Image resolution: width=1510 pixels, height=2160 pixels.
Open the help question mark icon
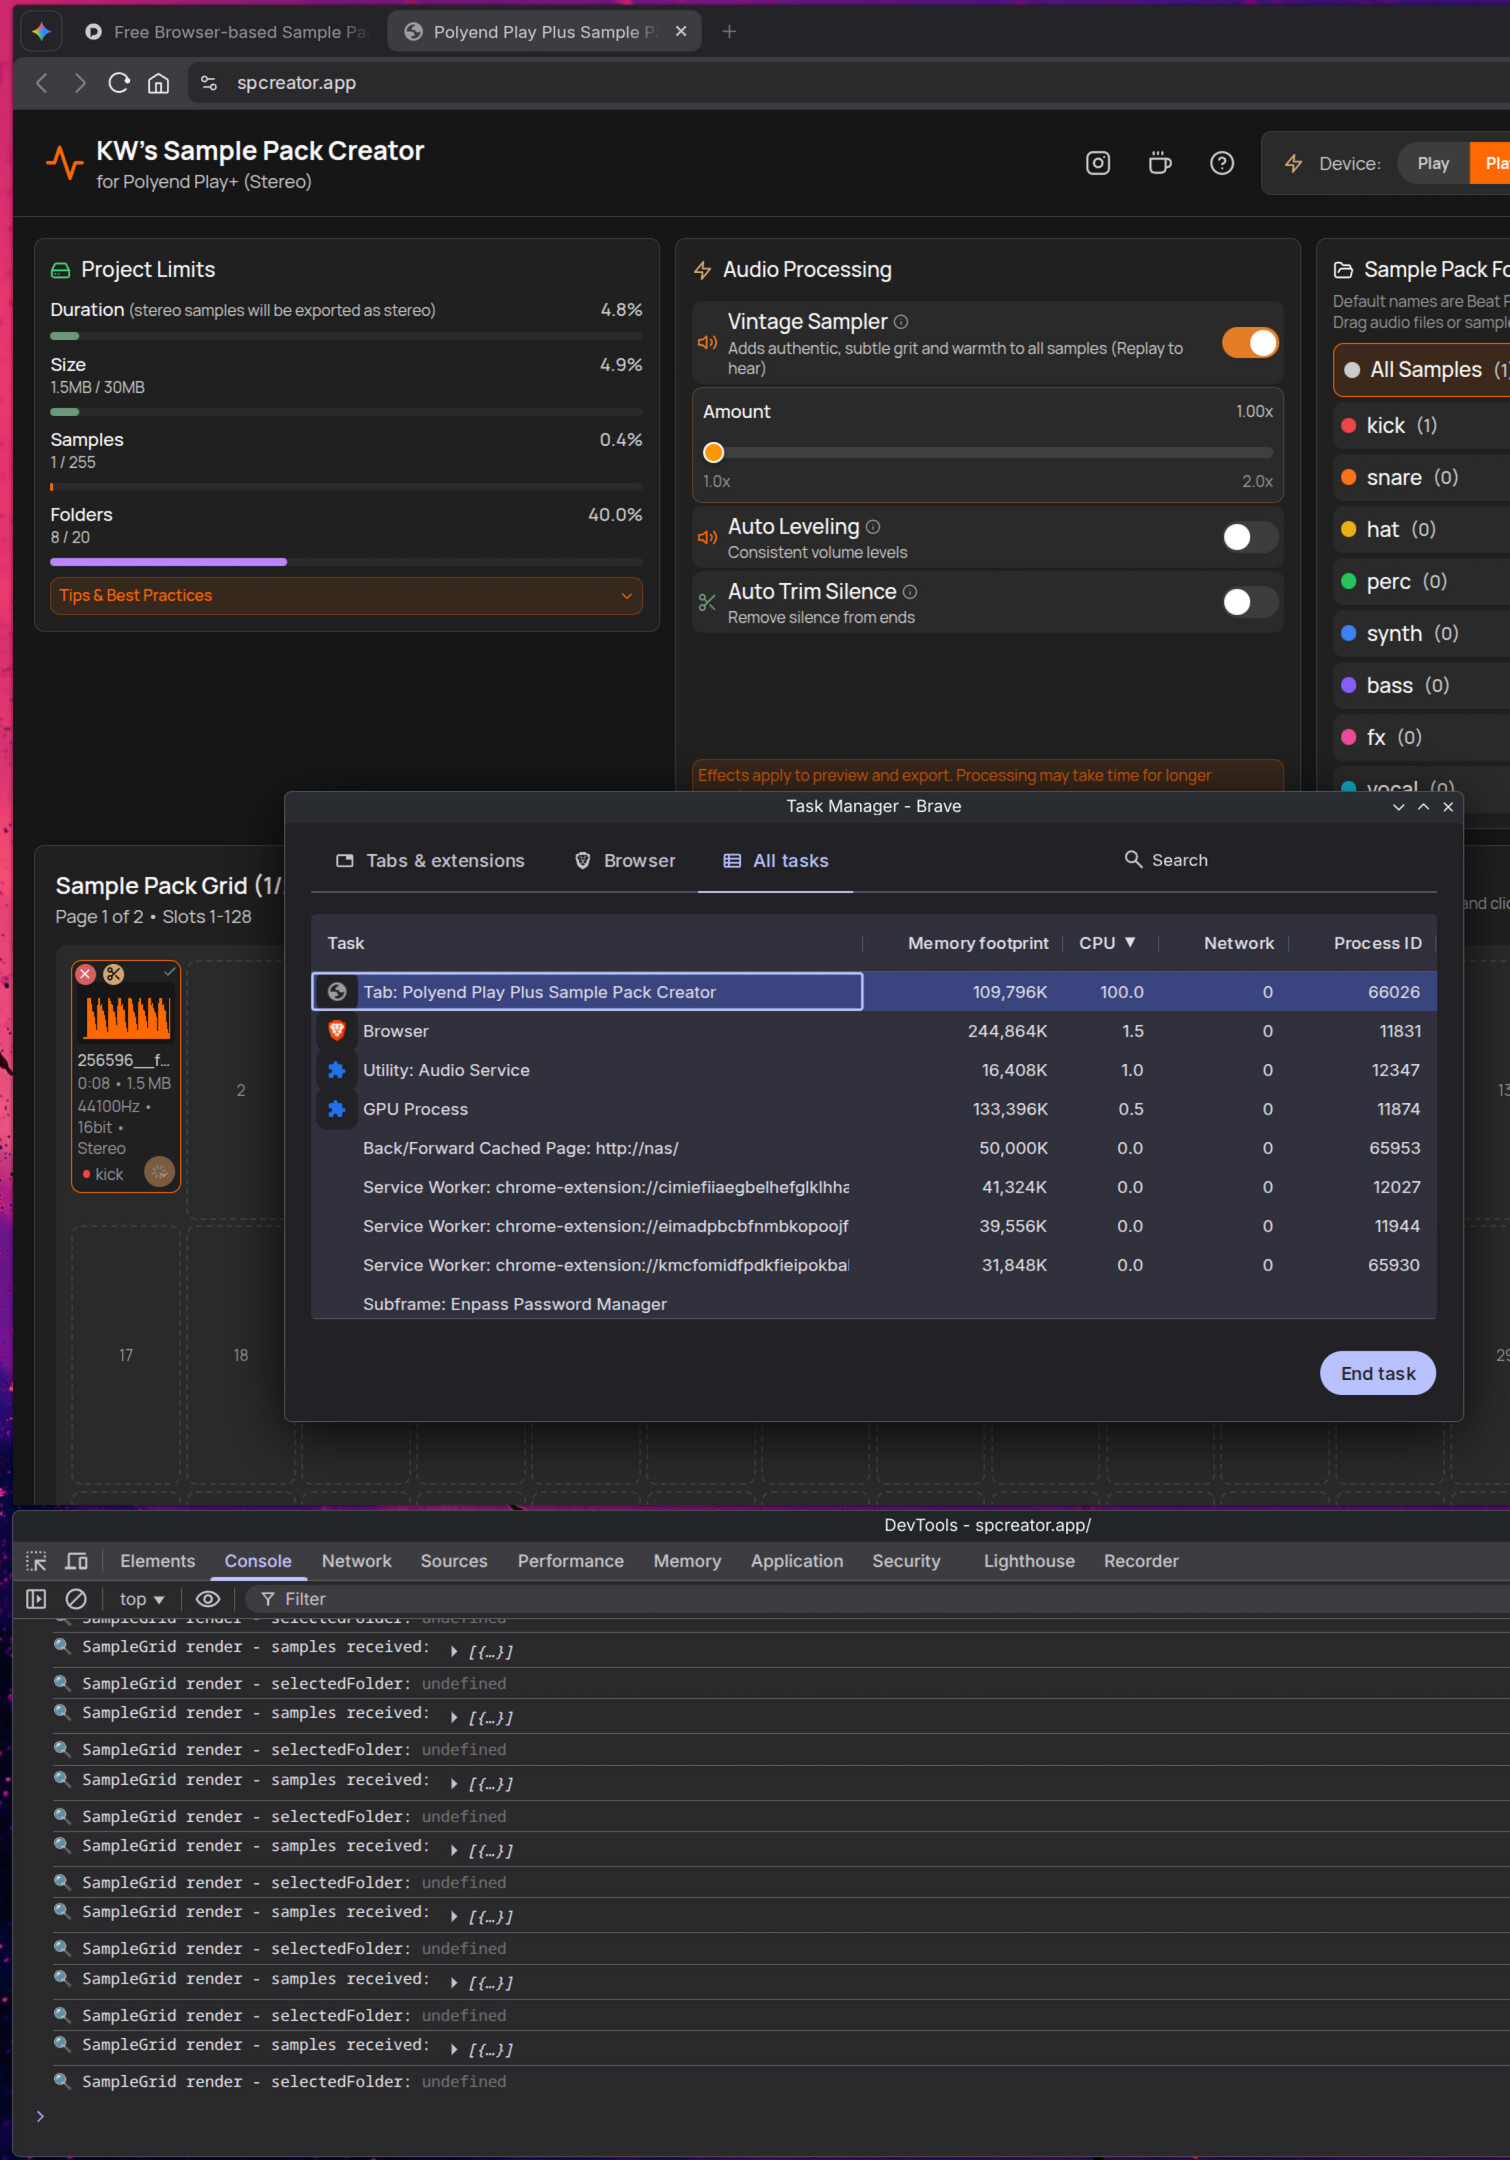[1221, 163]
